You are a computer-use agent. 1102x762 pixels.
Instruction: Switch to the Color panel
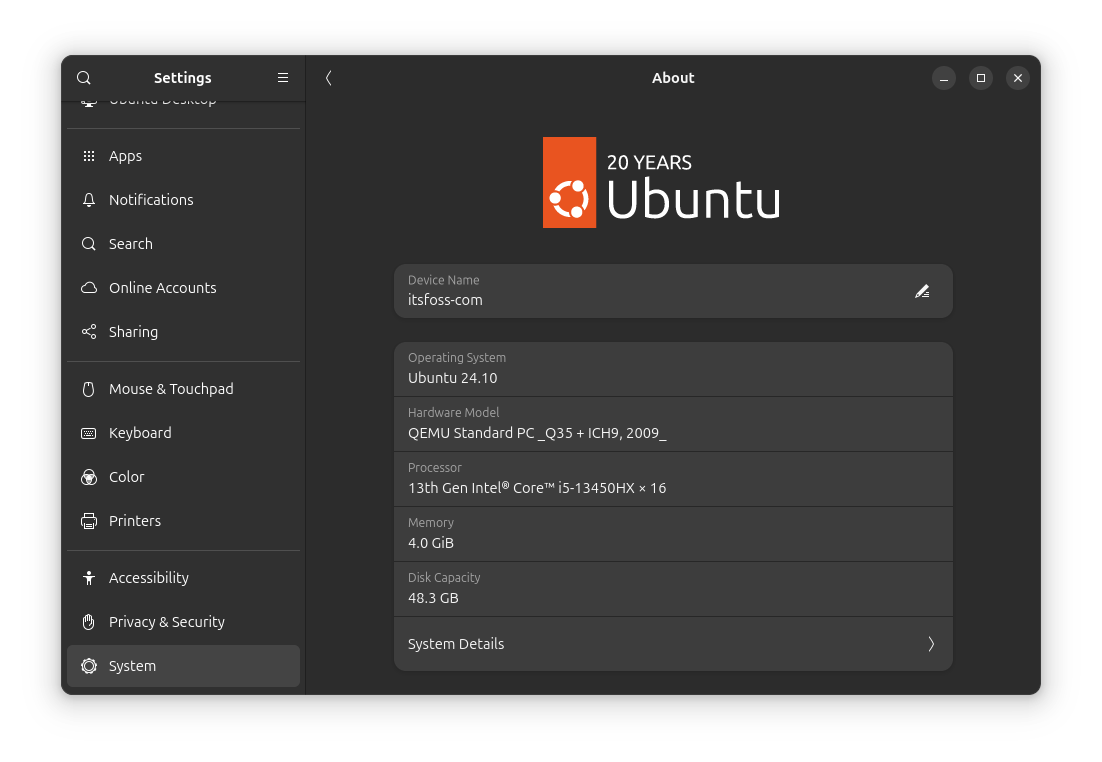[127, 477]
